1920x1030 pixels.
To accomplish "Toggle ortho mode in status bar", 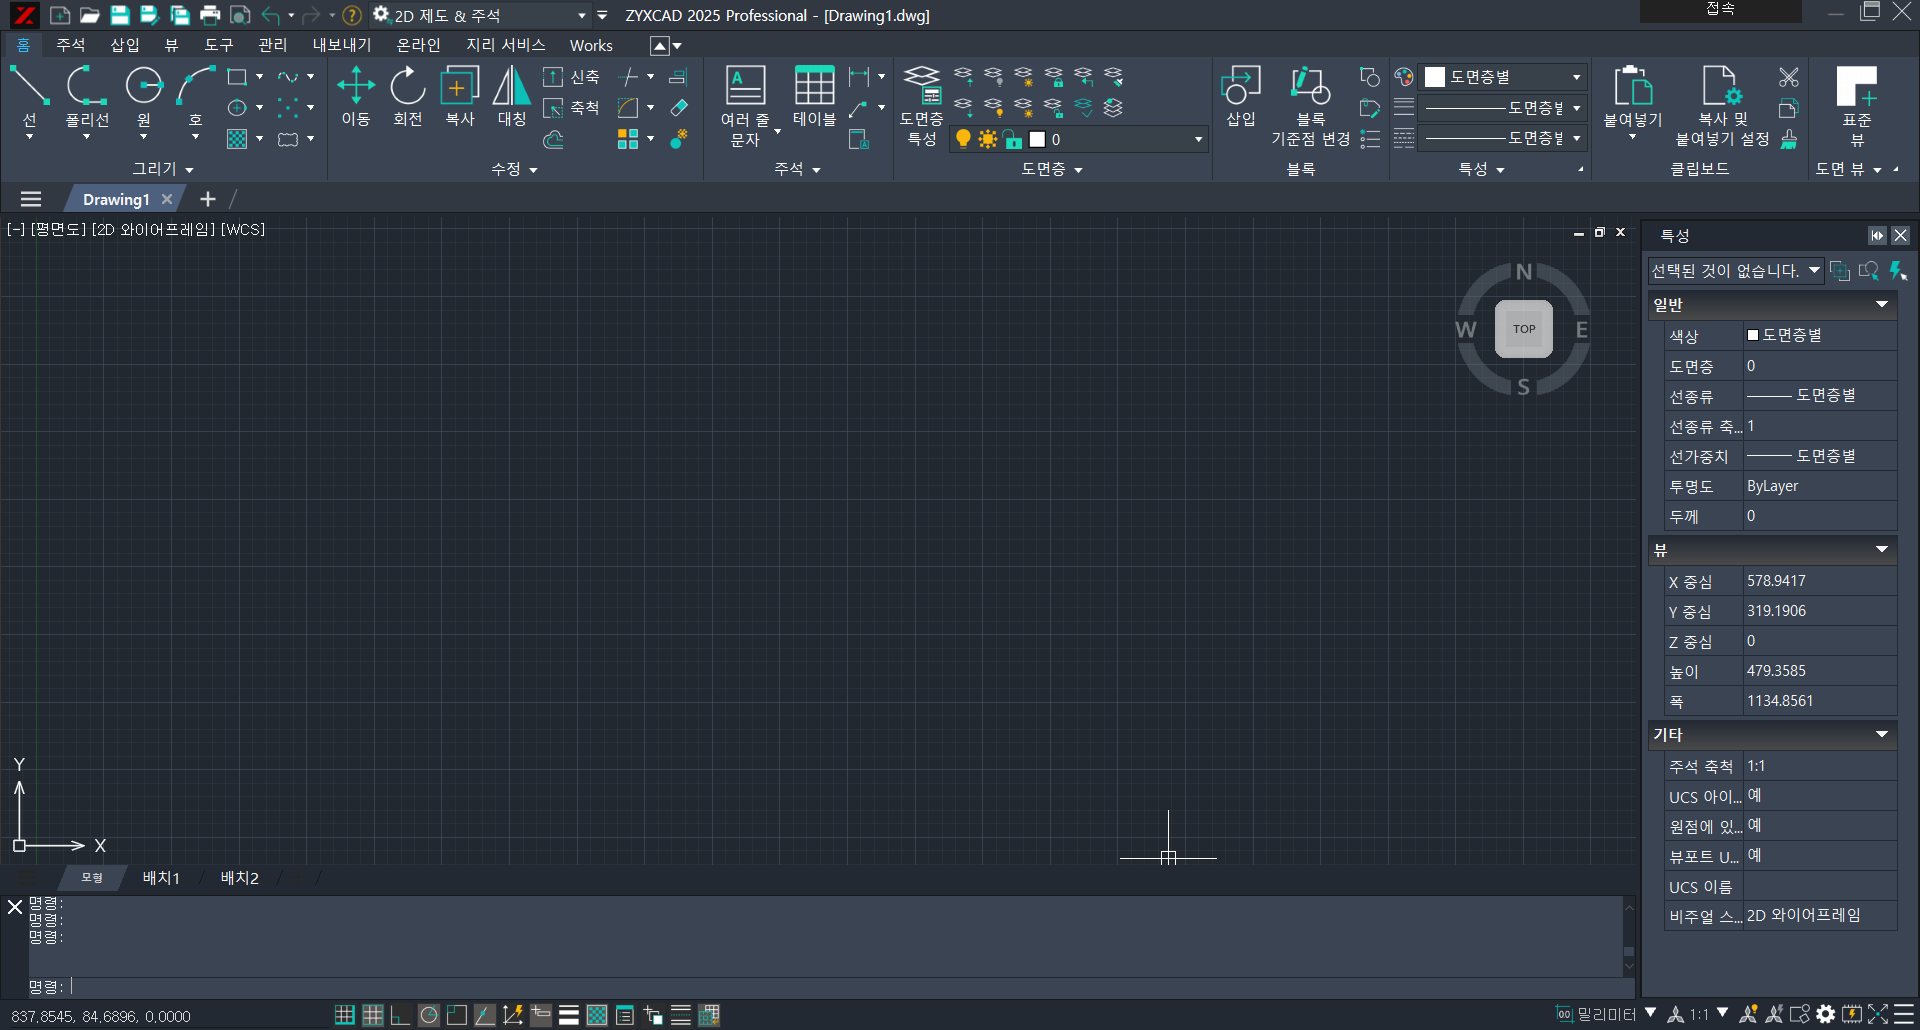I will pos(401,1015).
